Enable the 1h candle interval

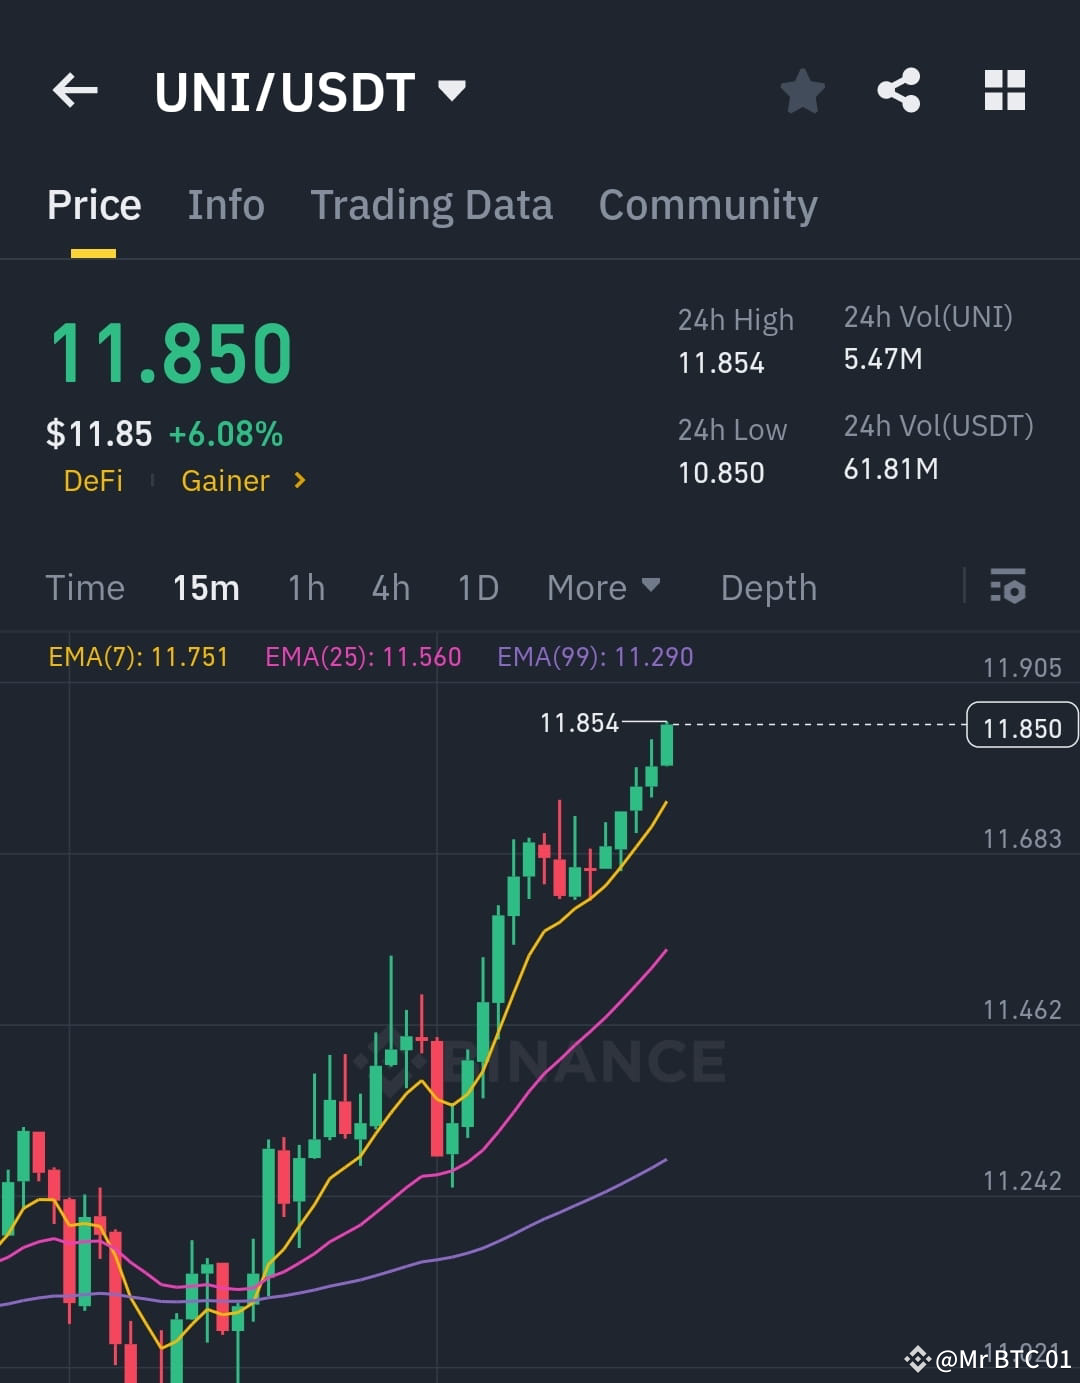click(306, 588)
